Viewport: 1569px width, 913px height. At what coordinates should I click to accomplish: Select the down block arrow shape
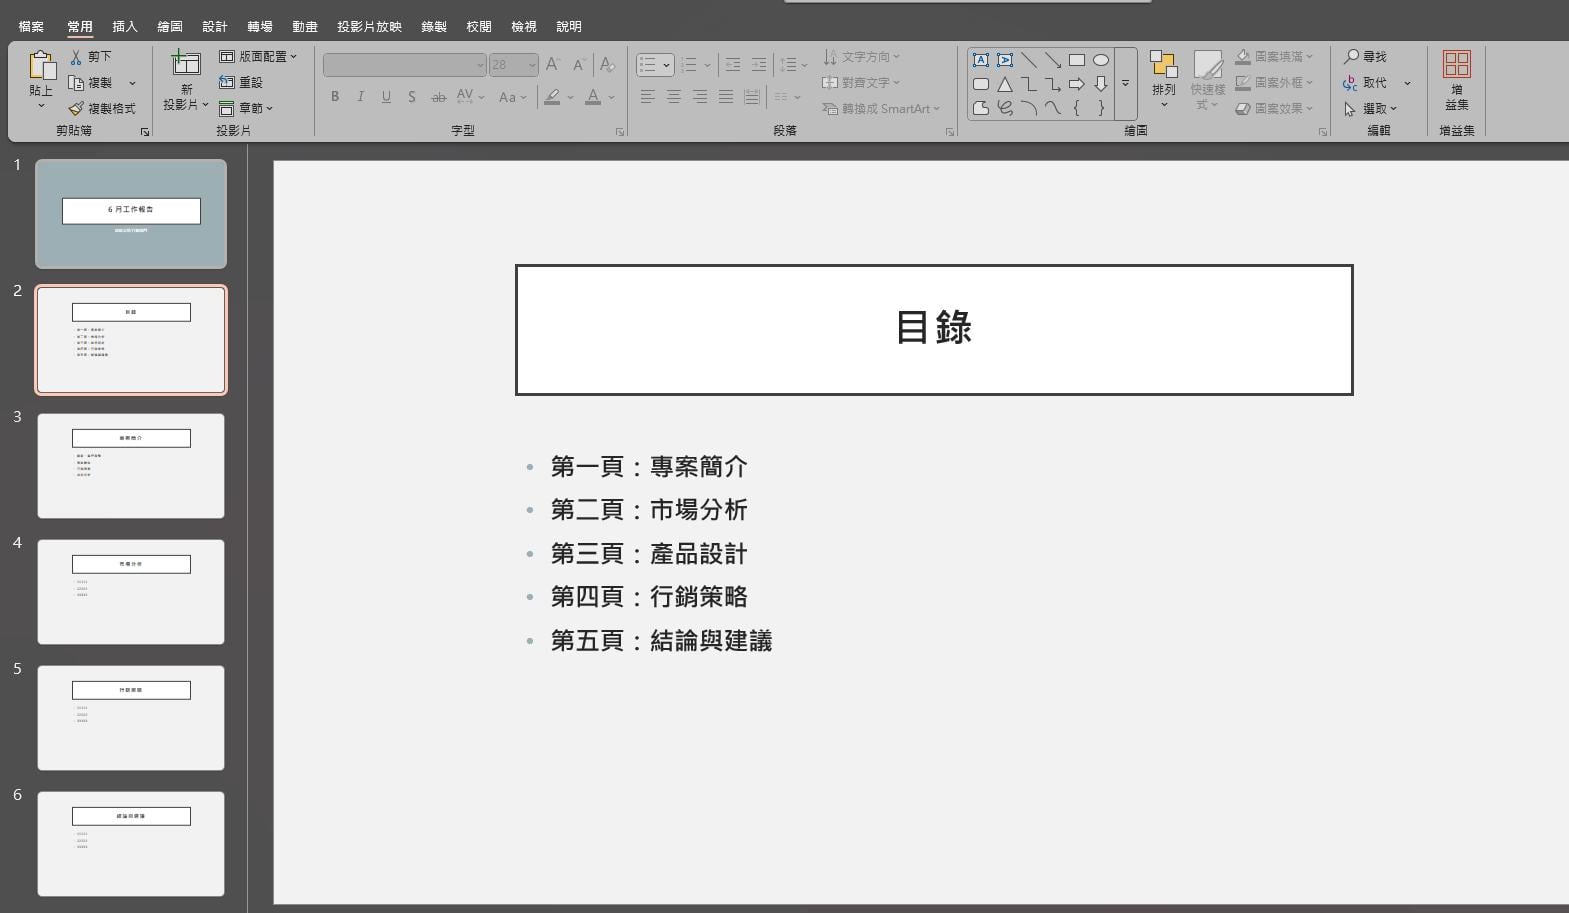(x=1101, y=84)
